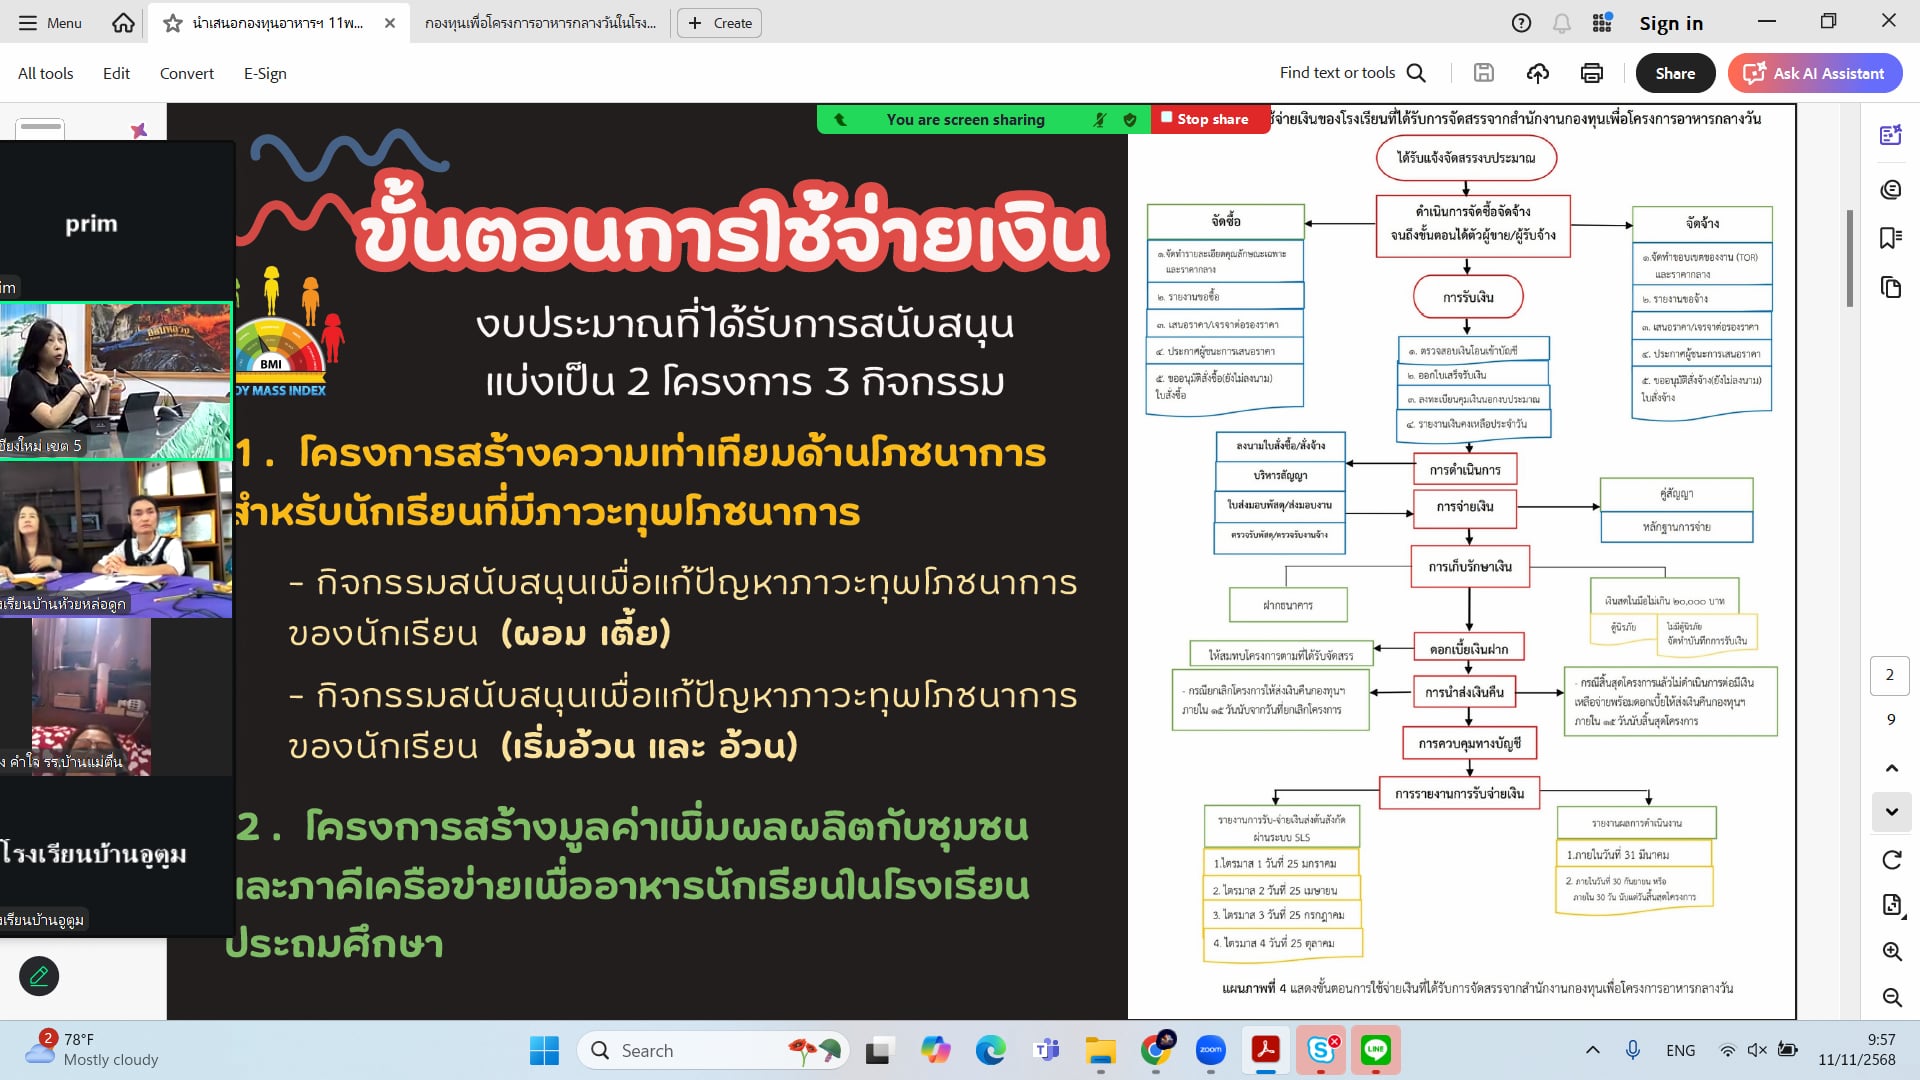Print the PDF file
This screenshot has height=1080, width=1920.
coord(1591,73)
